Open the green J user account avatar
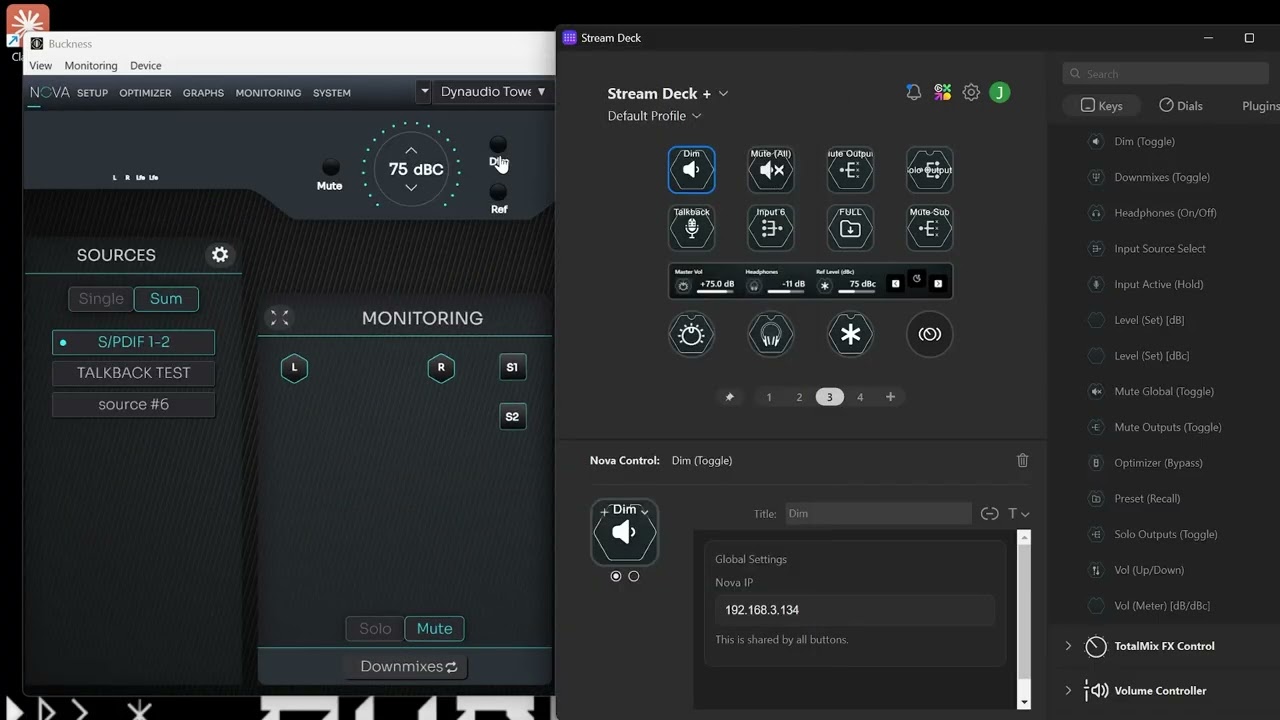Image resolution: width=1280 pixels, height=720 pixels. click(999, 92)
